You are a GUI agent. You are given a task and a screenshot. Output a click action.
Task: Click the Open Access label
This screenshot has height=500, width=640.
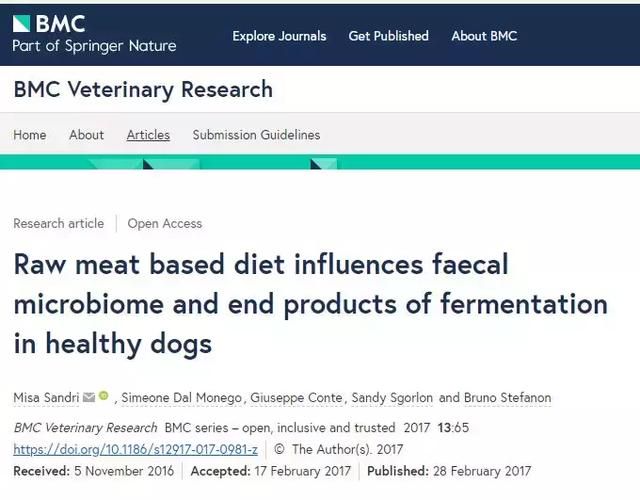tap(164, 224)
